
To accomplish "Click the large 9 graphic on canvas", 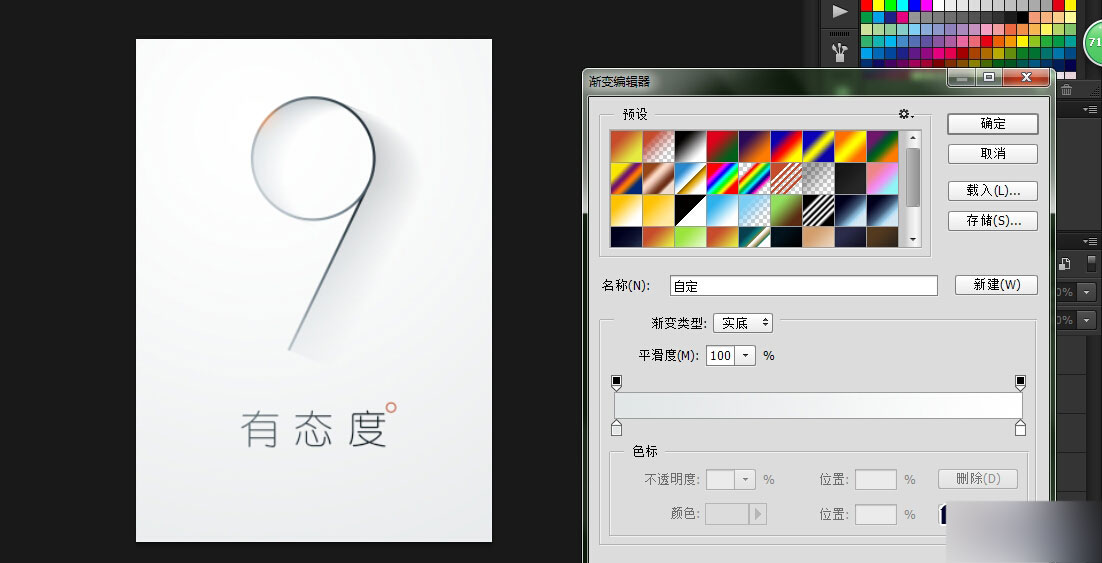I will point(313,224).
